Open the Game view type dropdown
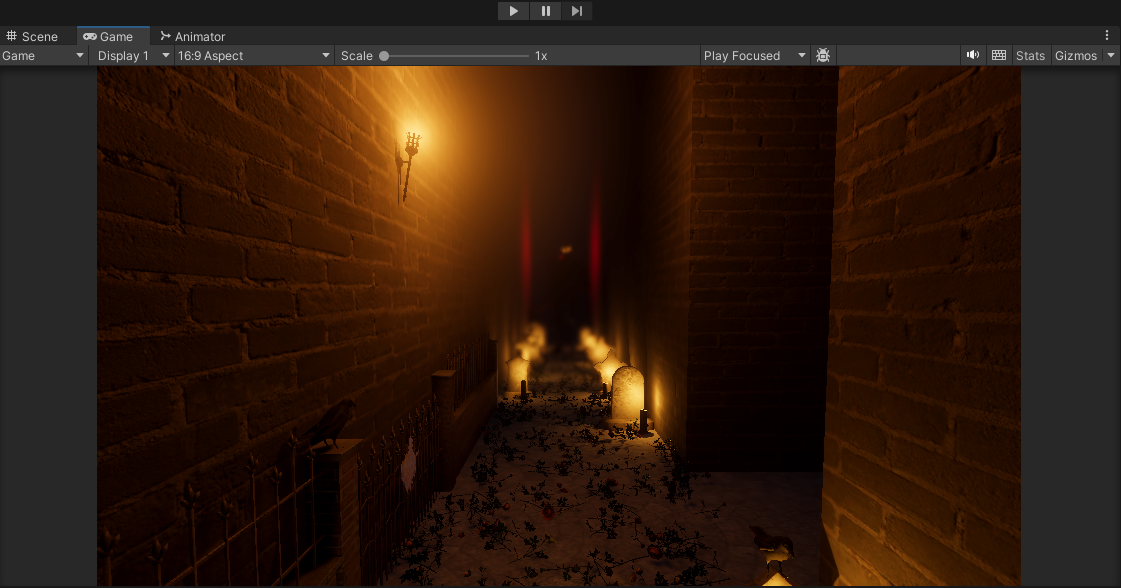The image size is (1121, 588). [44, 56]
